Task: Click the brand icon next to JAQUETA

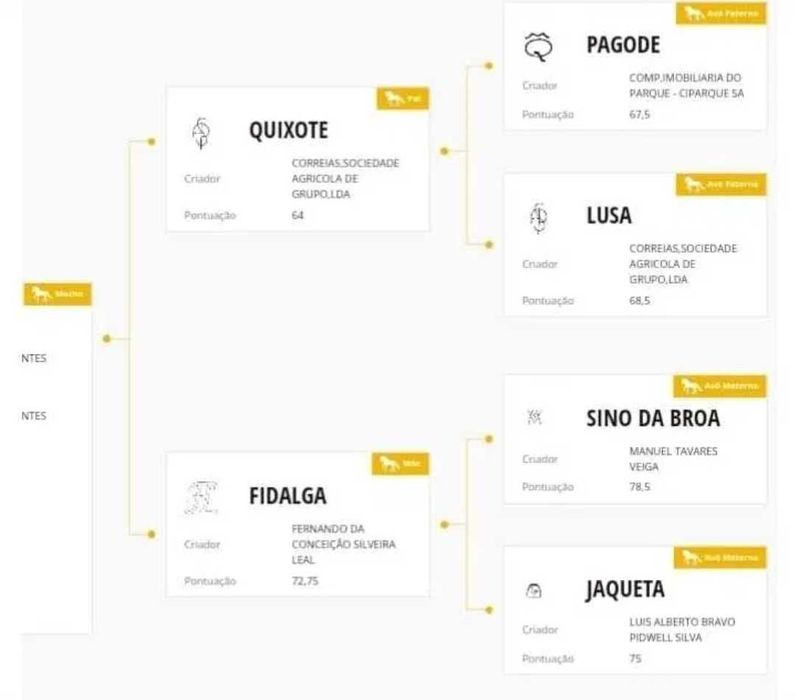Action: click(534, 591)
